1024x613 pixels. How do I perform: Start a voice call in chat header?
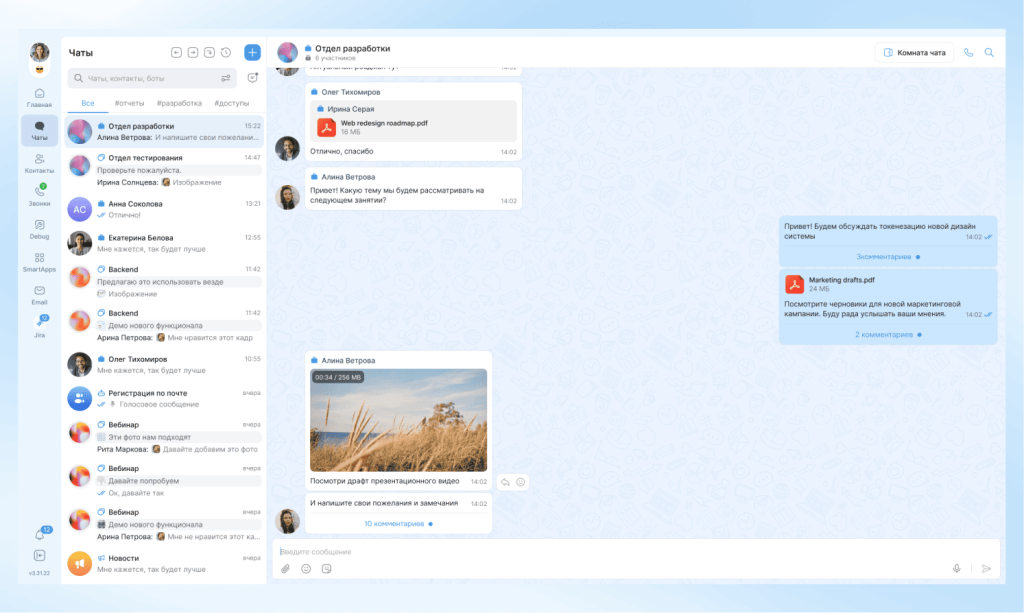[968, 53]
